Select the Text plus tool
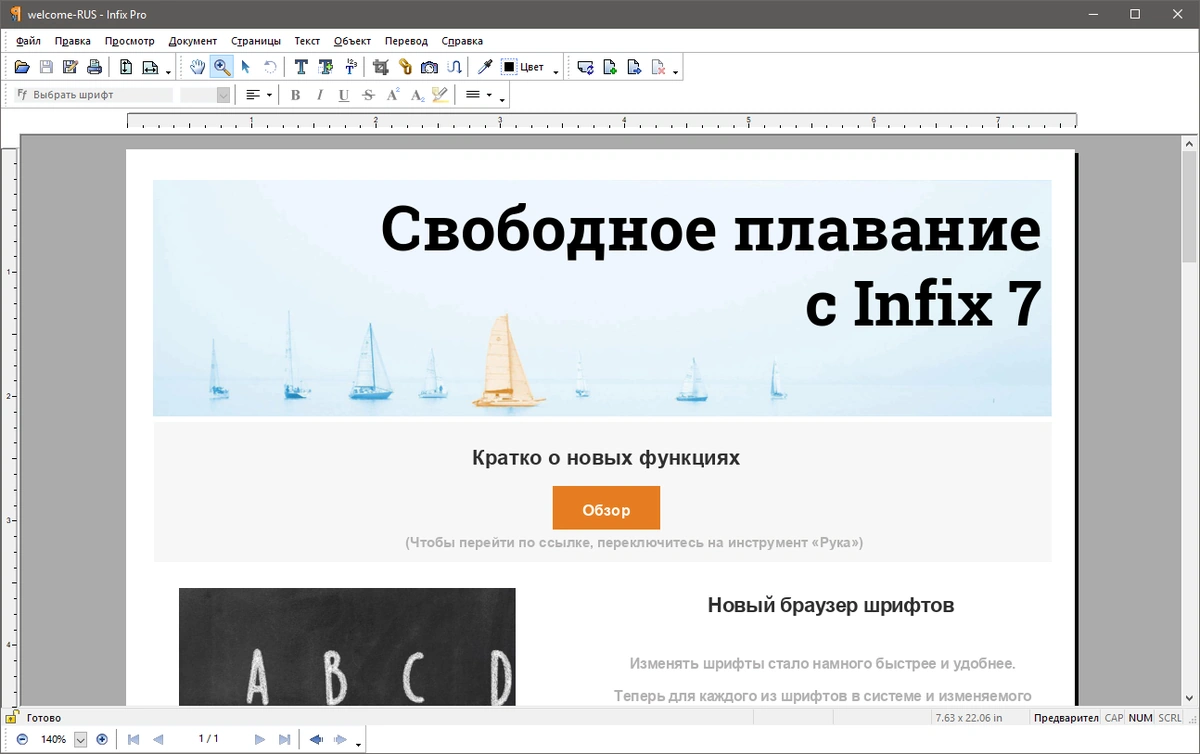 tap(326, 67)
